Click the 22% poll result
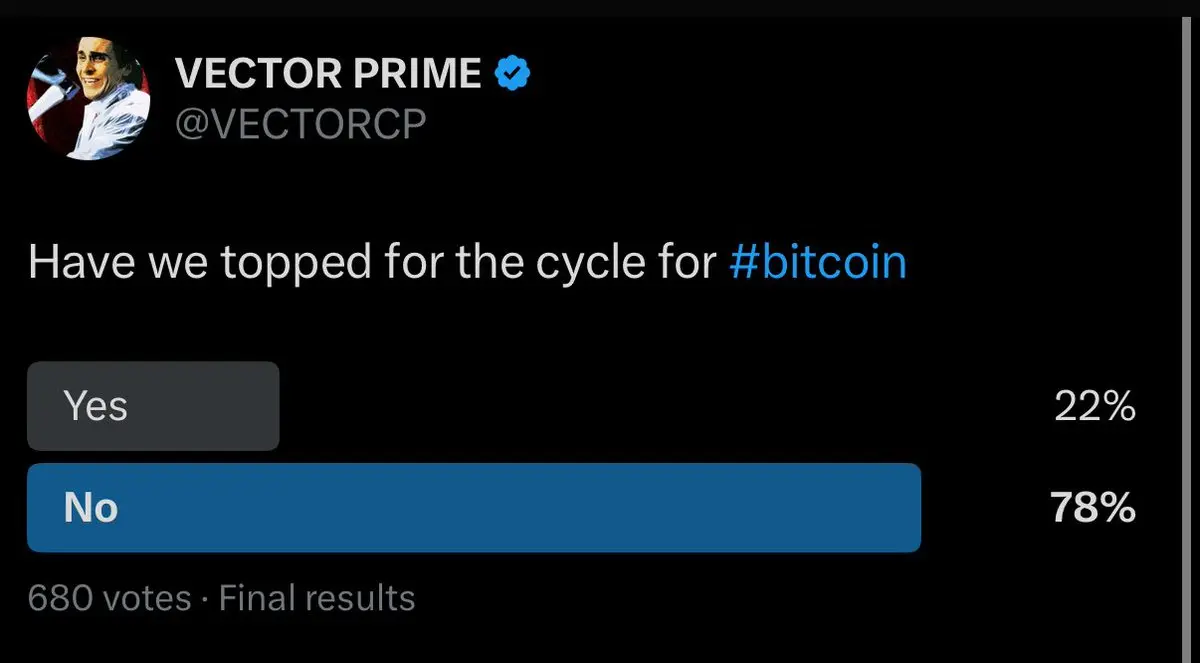 coord(1095,406)
